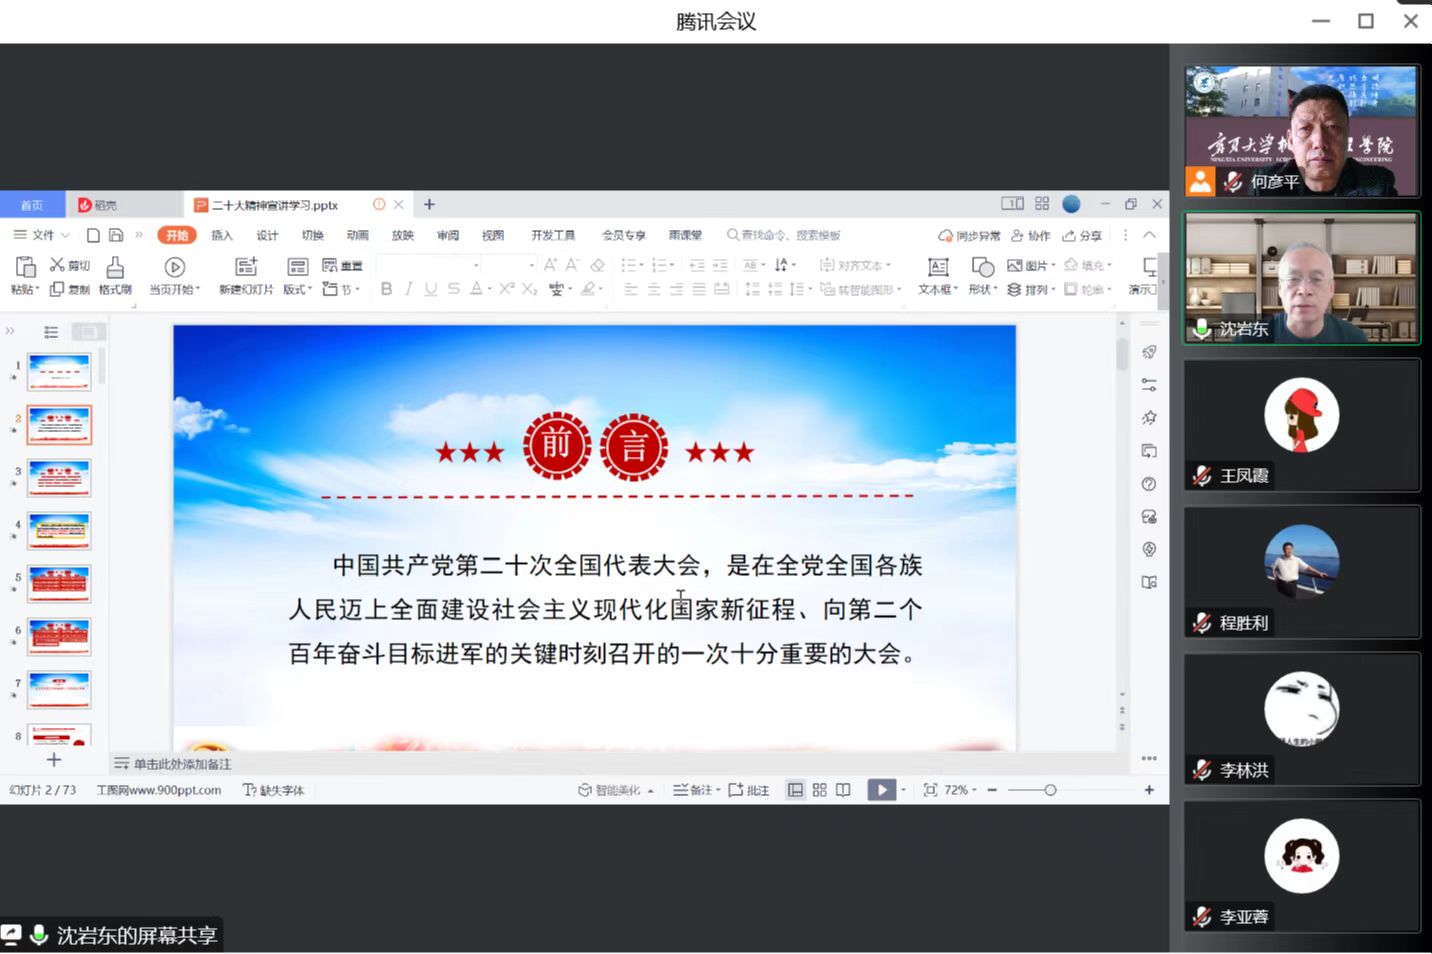Open the 72% zoom level dropdown
Image resolution: width=1432 pixels, height=954 pixels.
[x=960, y=790]
